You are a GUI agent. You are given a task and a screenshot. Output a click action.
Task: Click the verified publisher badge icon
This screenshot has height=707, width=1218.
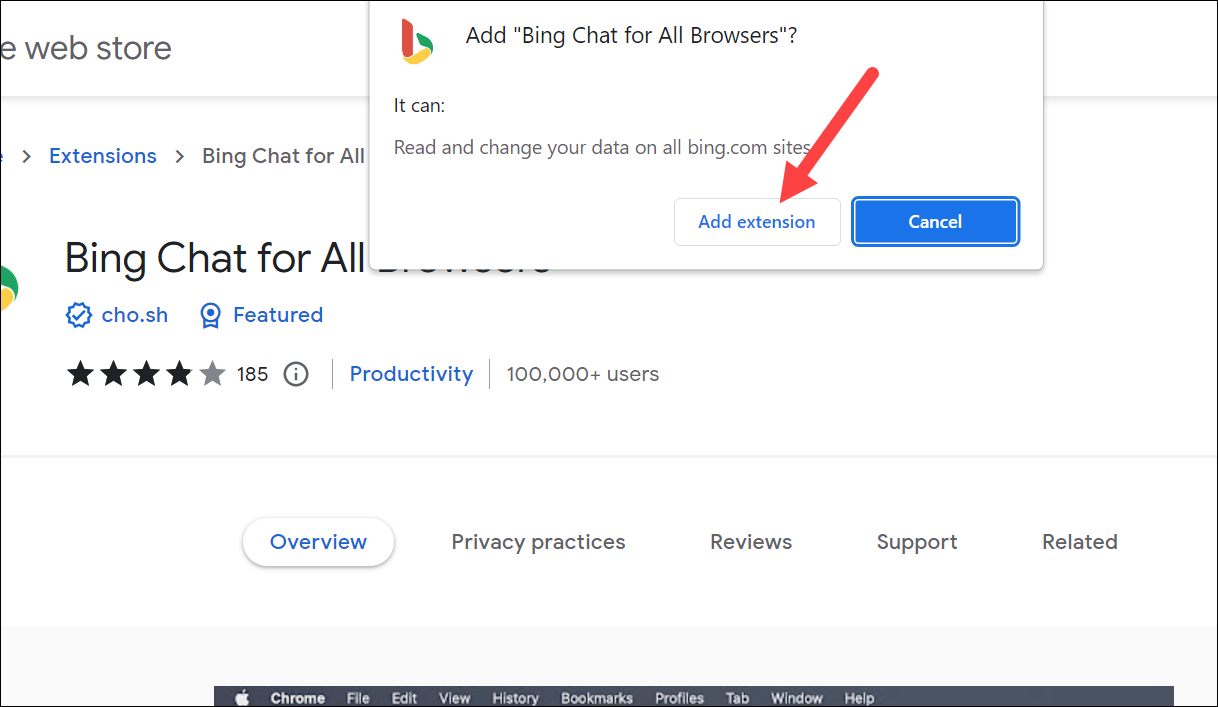(x=78, y=316)
